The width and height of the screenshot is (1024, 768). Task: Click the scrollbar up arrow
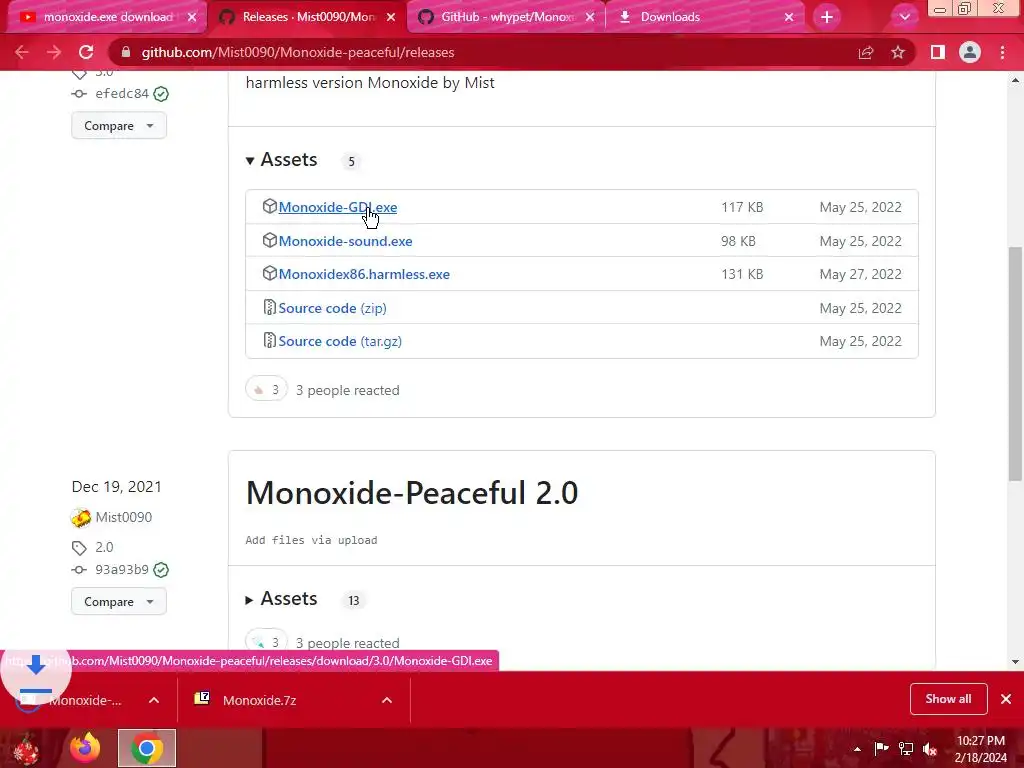1015,80
